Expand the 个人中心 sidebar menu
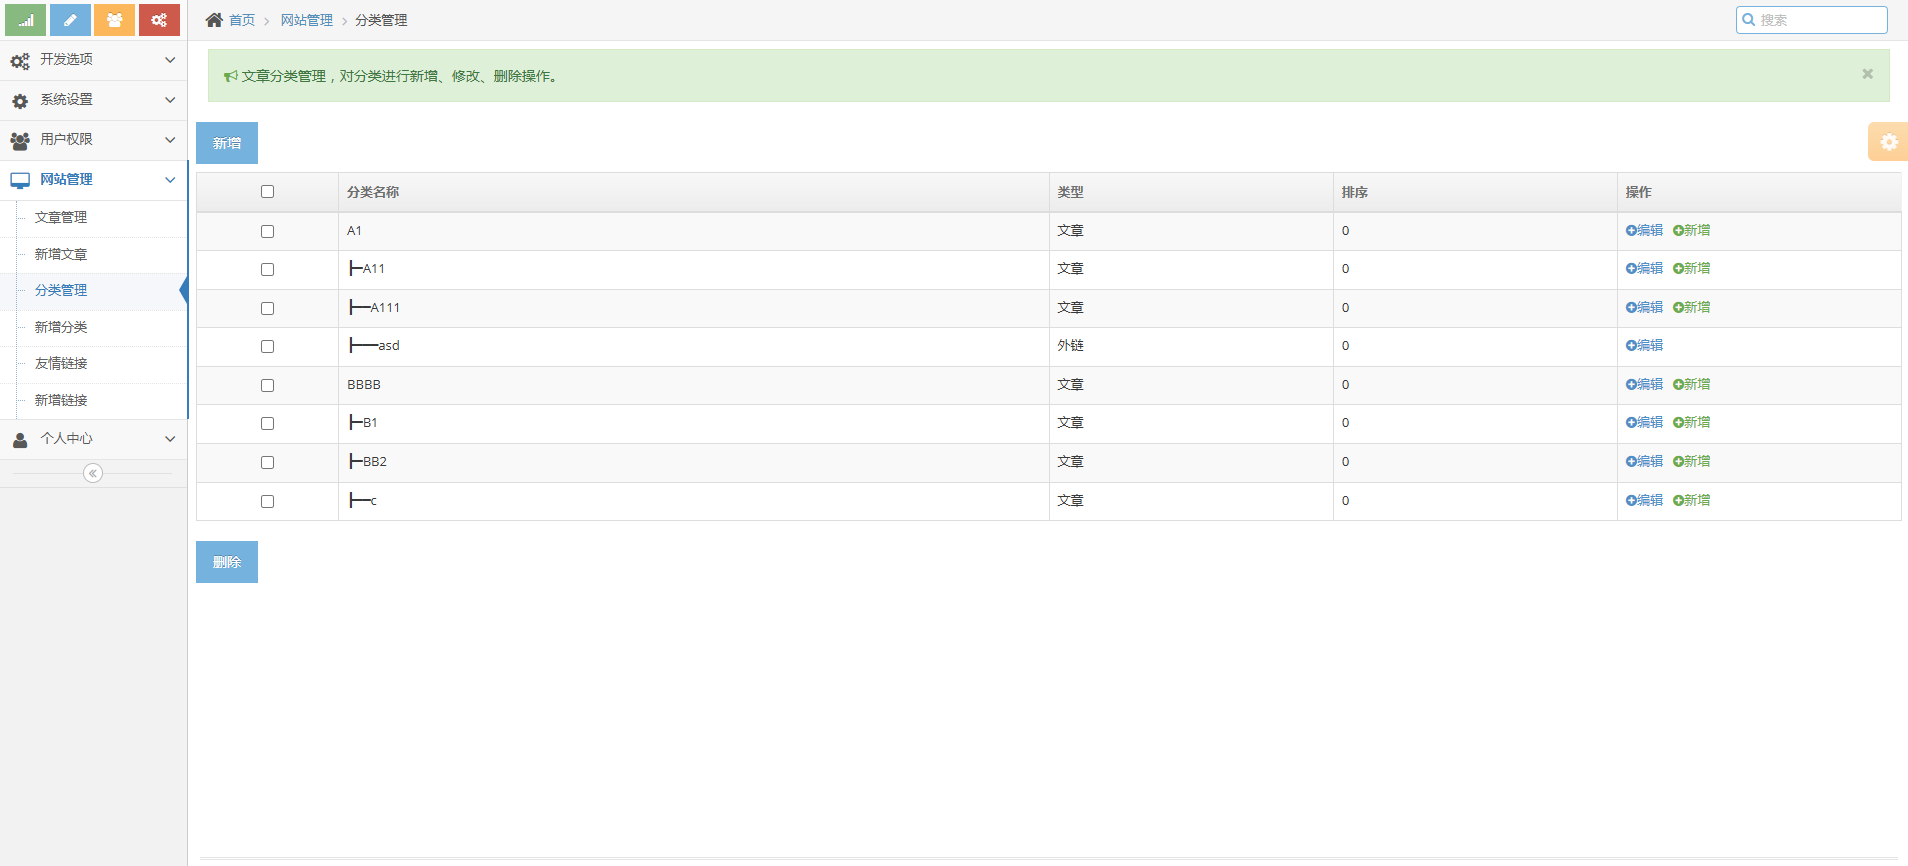The image size is (1908, 866). [x=93, y=439]
